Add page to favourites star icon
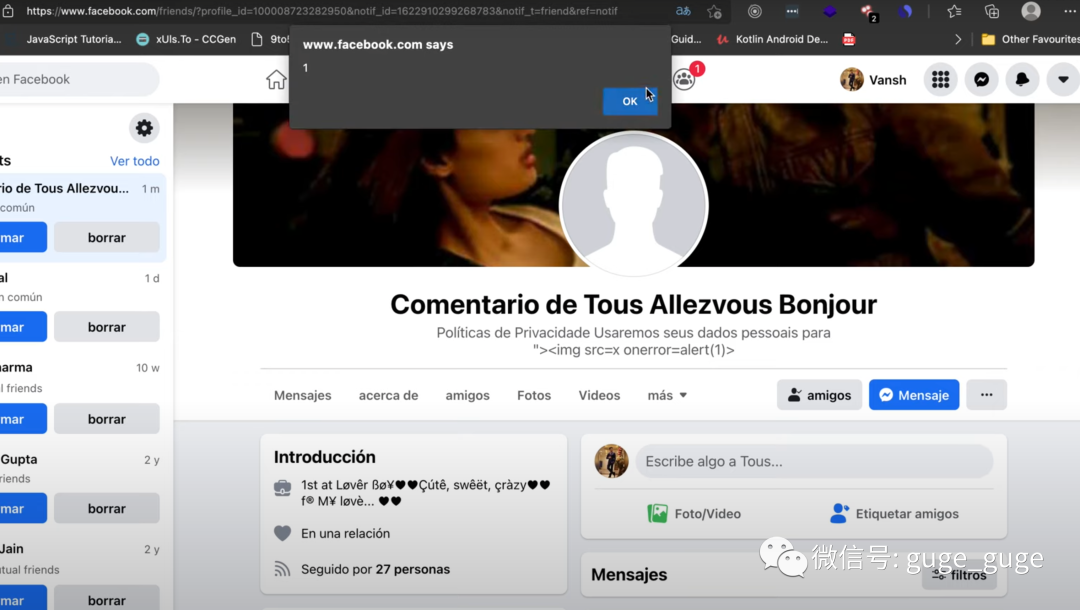 coord(714,11)
